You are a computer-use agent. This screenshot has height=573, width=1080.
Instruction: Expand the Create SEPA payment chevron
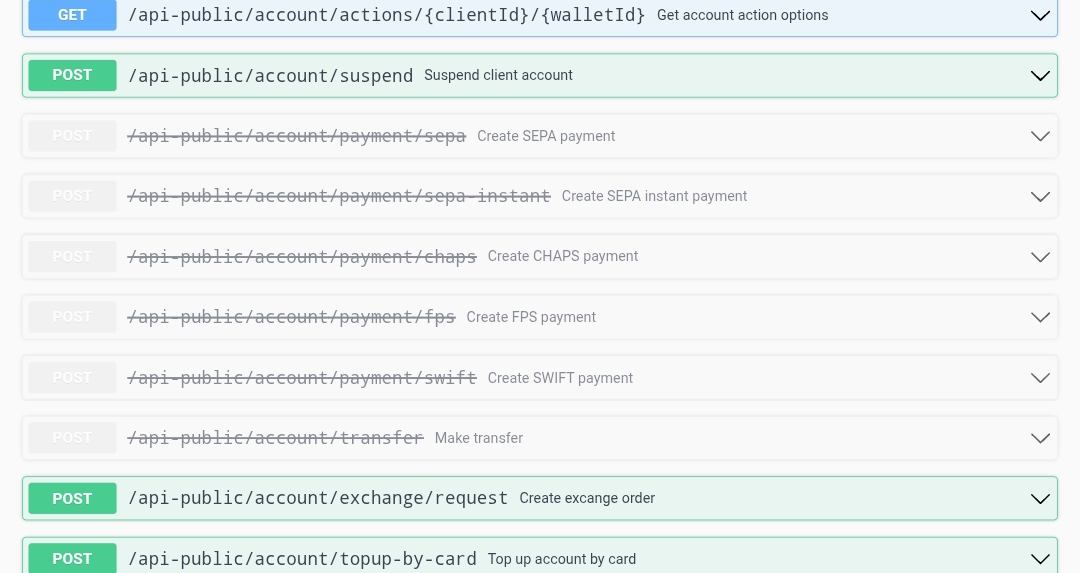pos(1040,136)
